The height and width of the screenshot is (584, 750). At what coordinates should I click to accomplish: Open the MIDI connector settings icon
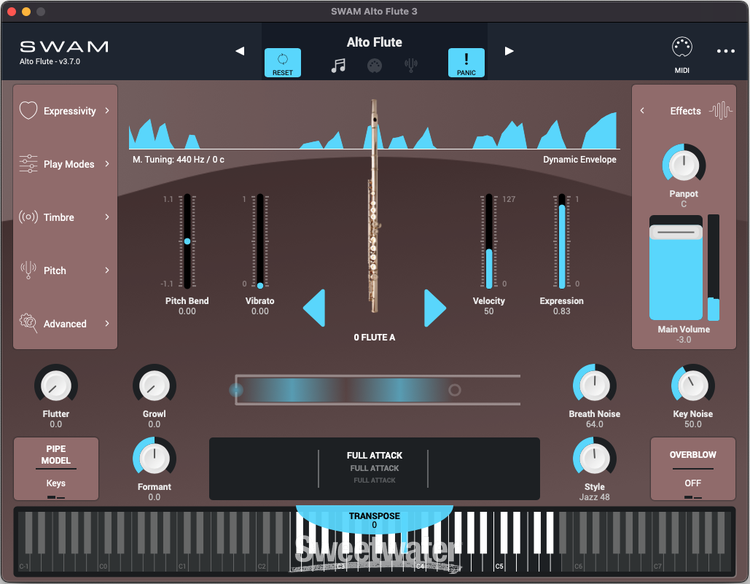(x=682, y=48)
